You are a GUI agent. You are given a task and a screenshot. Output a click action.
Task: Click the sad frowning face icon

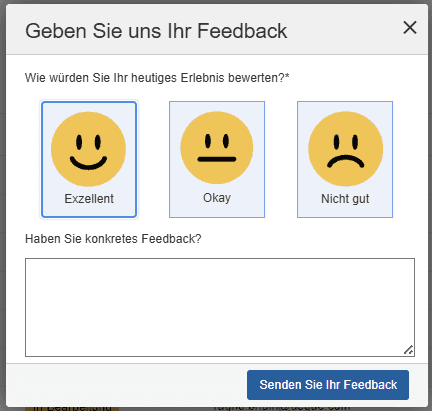coord(345,149)
